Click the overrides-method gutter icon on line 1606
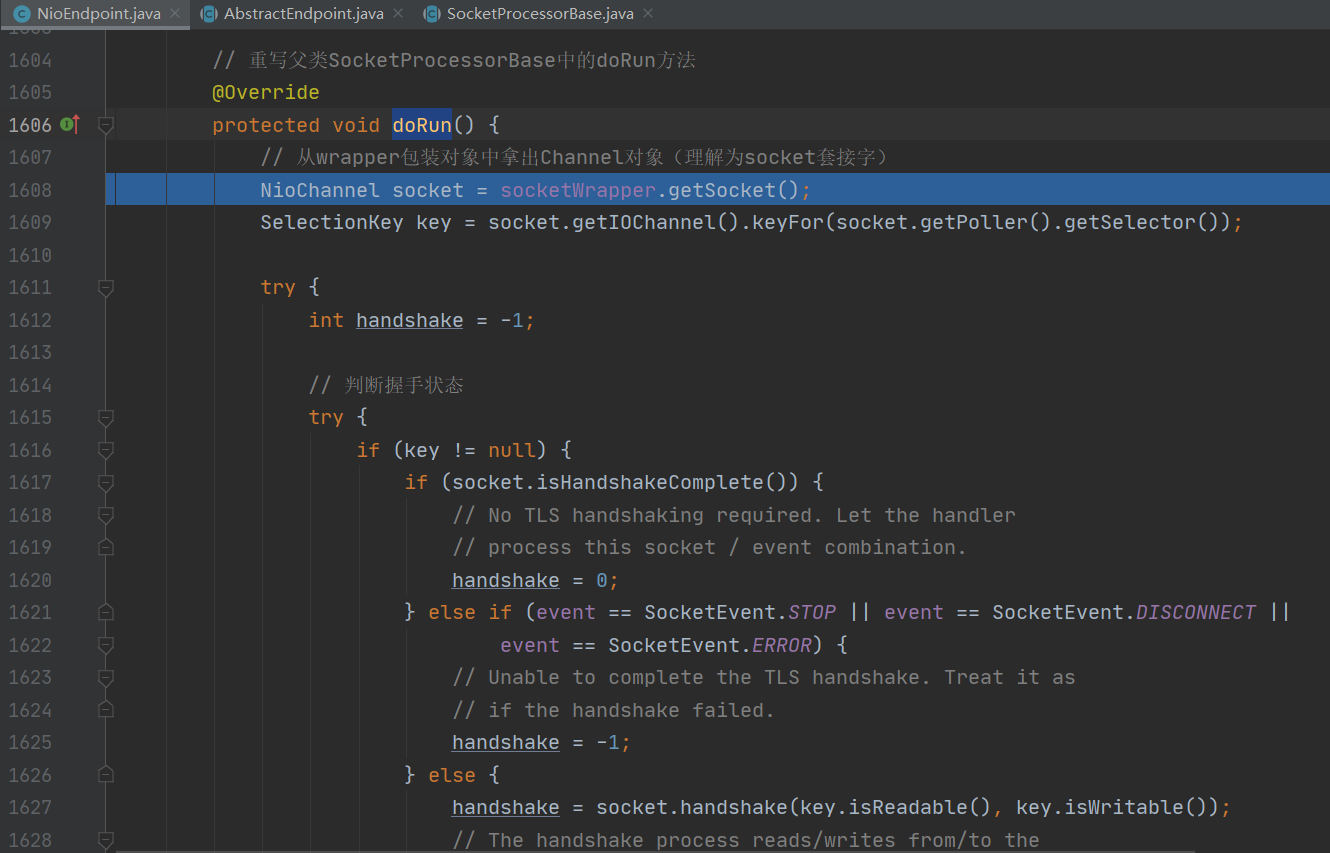The width and height of the screenshot is (1330, 853). 69,124
